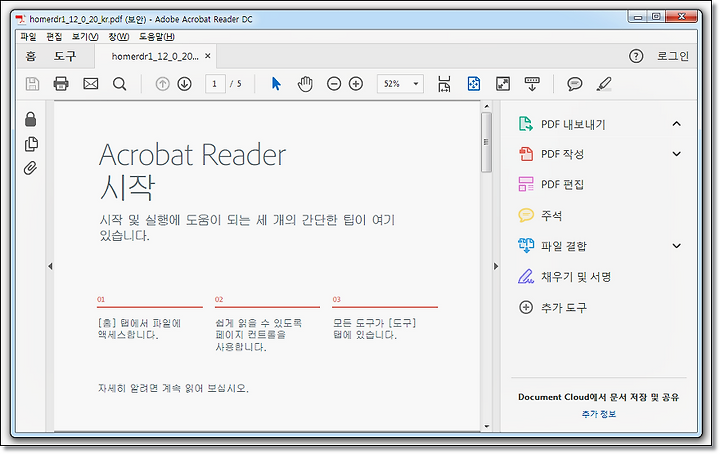Collapse left navigation pane arrow
The width and height of the screenshot is (720, 454).
tap(50, 266)
